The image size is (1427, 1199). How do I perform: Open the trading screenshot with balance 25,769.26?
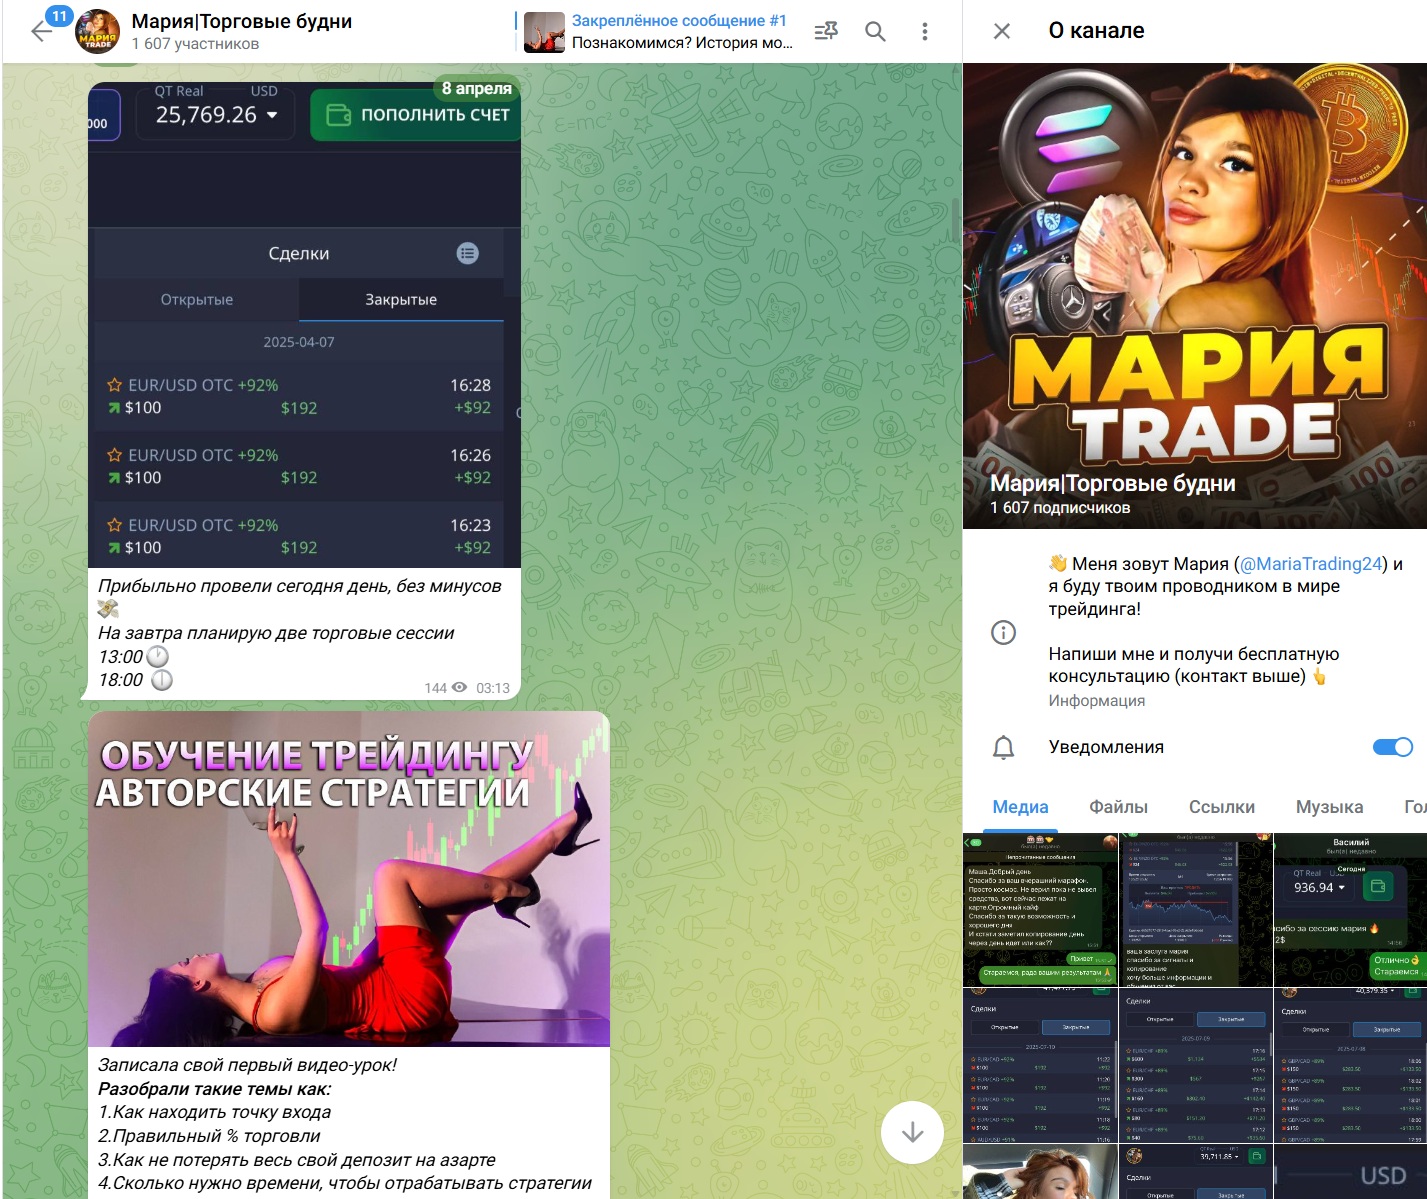(x=305, y=325)
